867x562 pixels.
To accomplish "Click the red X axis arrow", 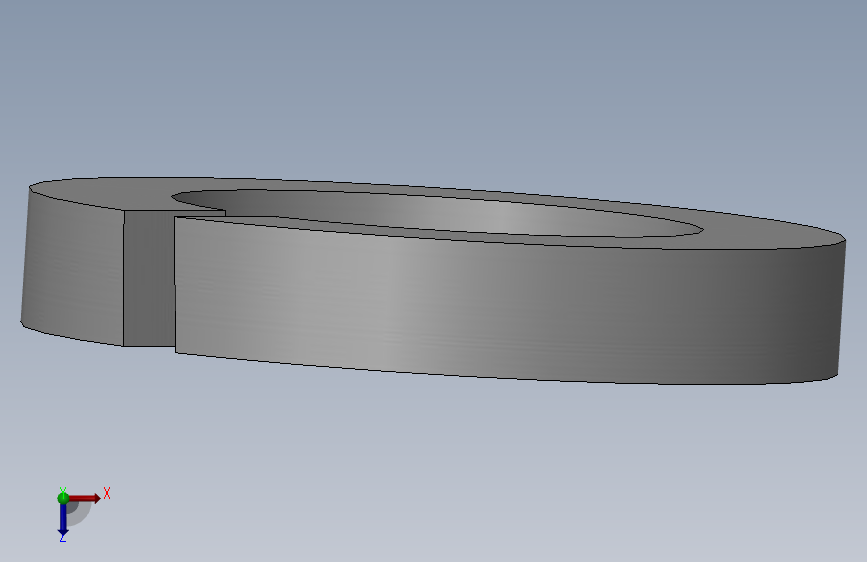I will pyautogui.click(x=84, y=498).
